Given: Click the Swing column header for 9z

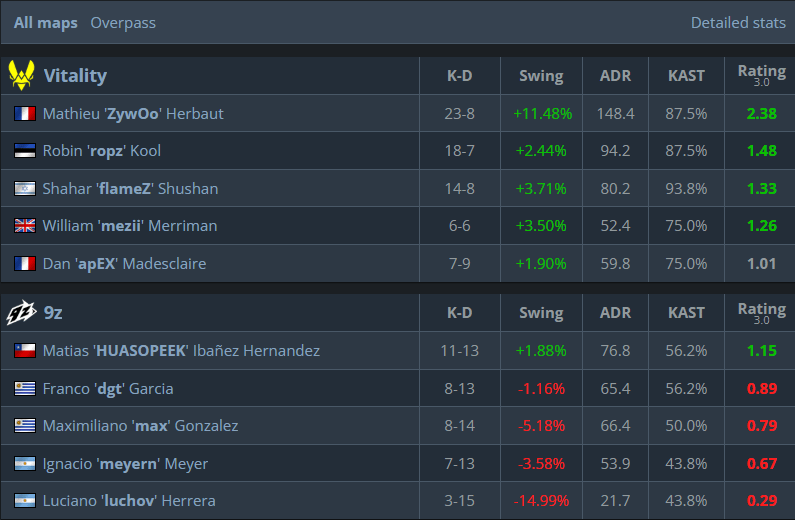Looking at the screenshot, I should coord(541,313).
